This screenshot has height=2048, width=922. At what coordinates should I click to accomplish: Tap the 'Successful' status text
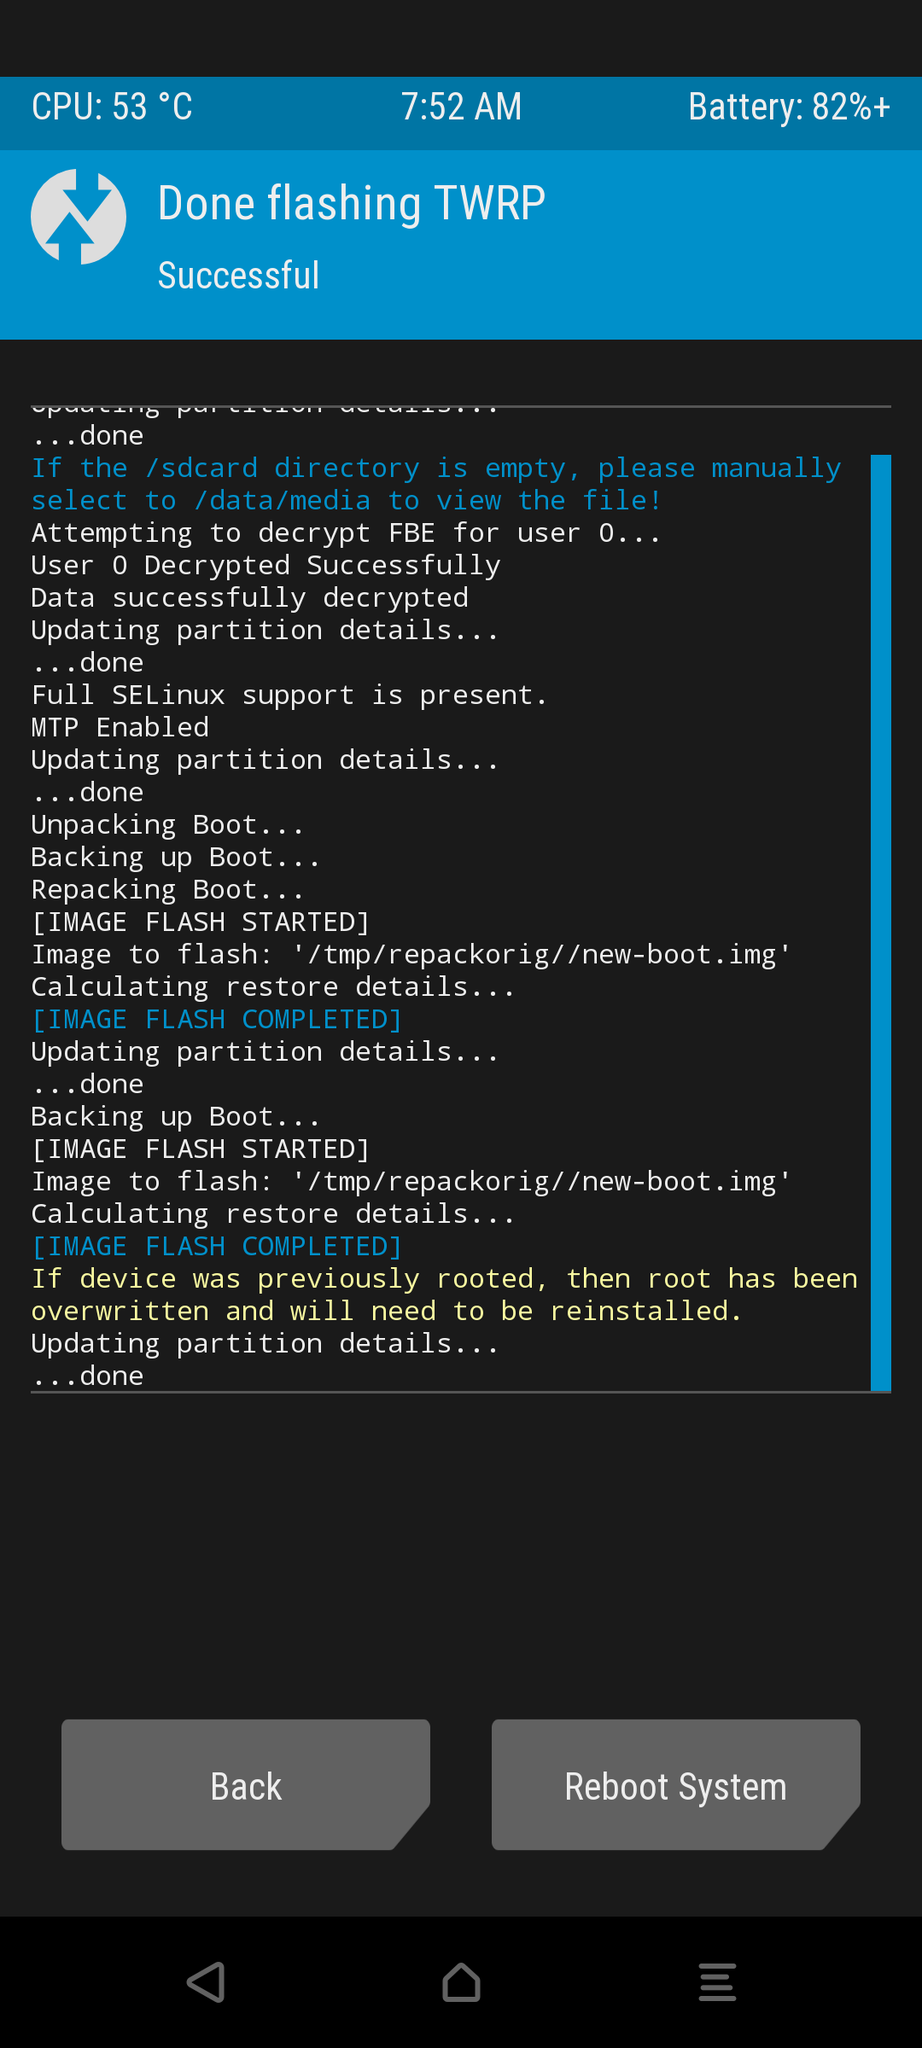[239, 275]
